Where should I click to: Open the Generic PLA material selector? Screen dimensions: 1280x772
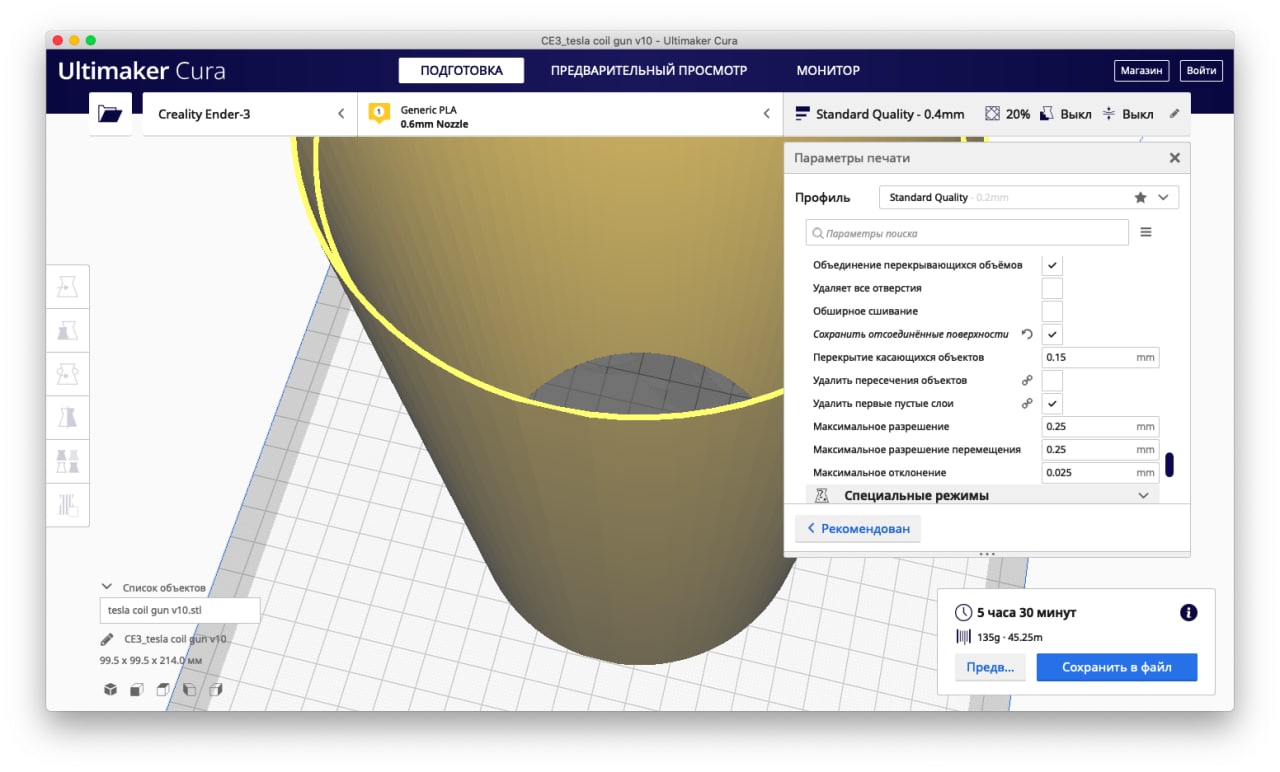pos(571,114)
